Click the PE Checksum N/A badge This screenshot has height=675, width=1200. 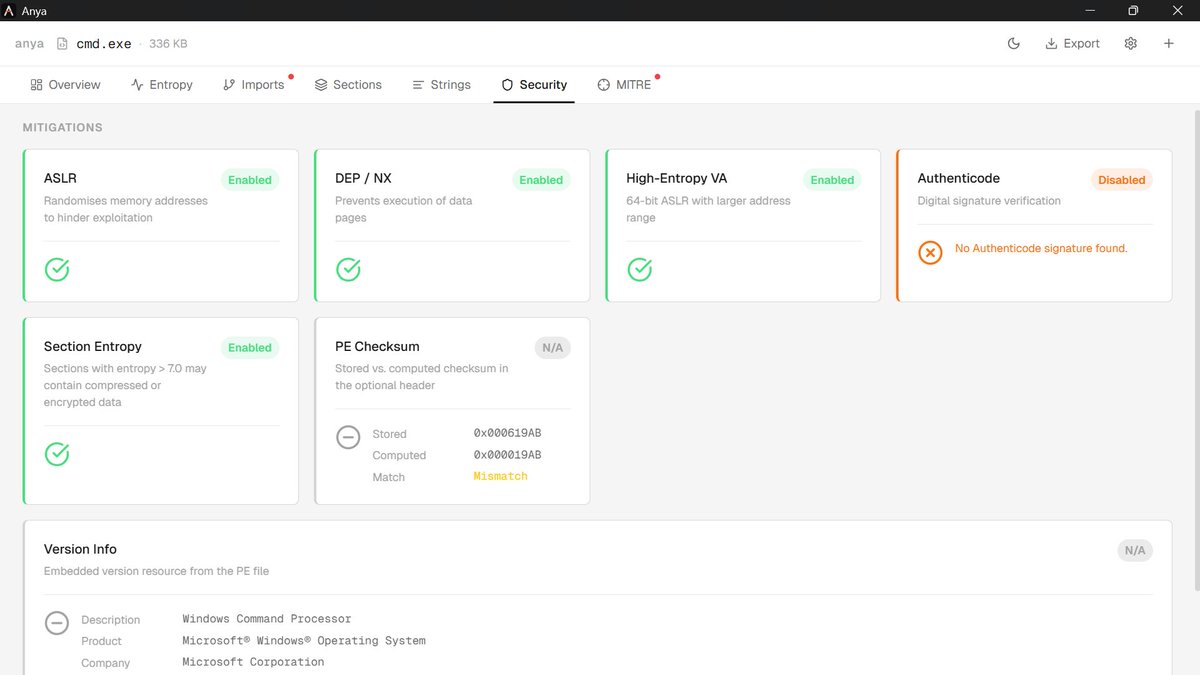(552, 348)
